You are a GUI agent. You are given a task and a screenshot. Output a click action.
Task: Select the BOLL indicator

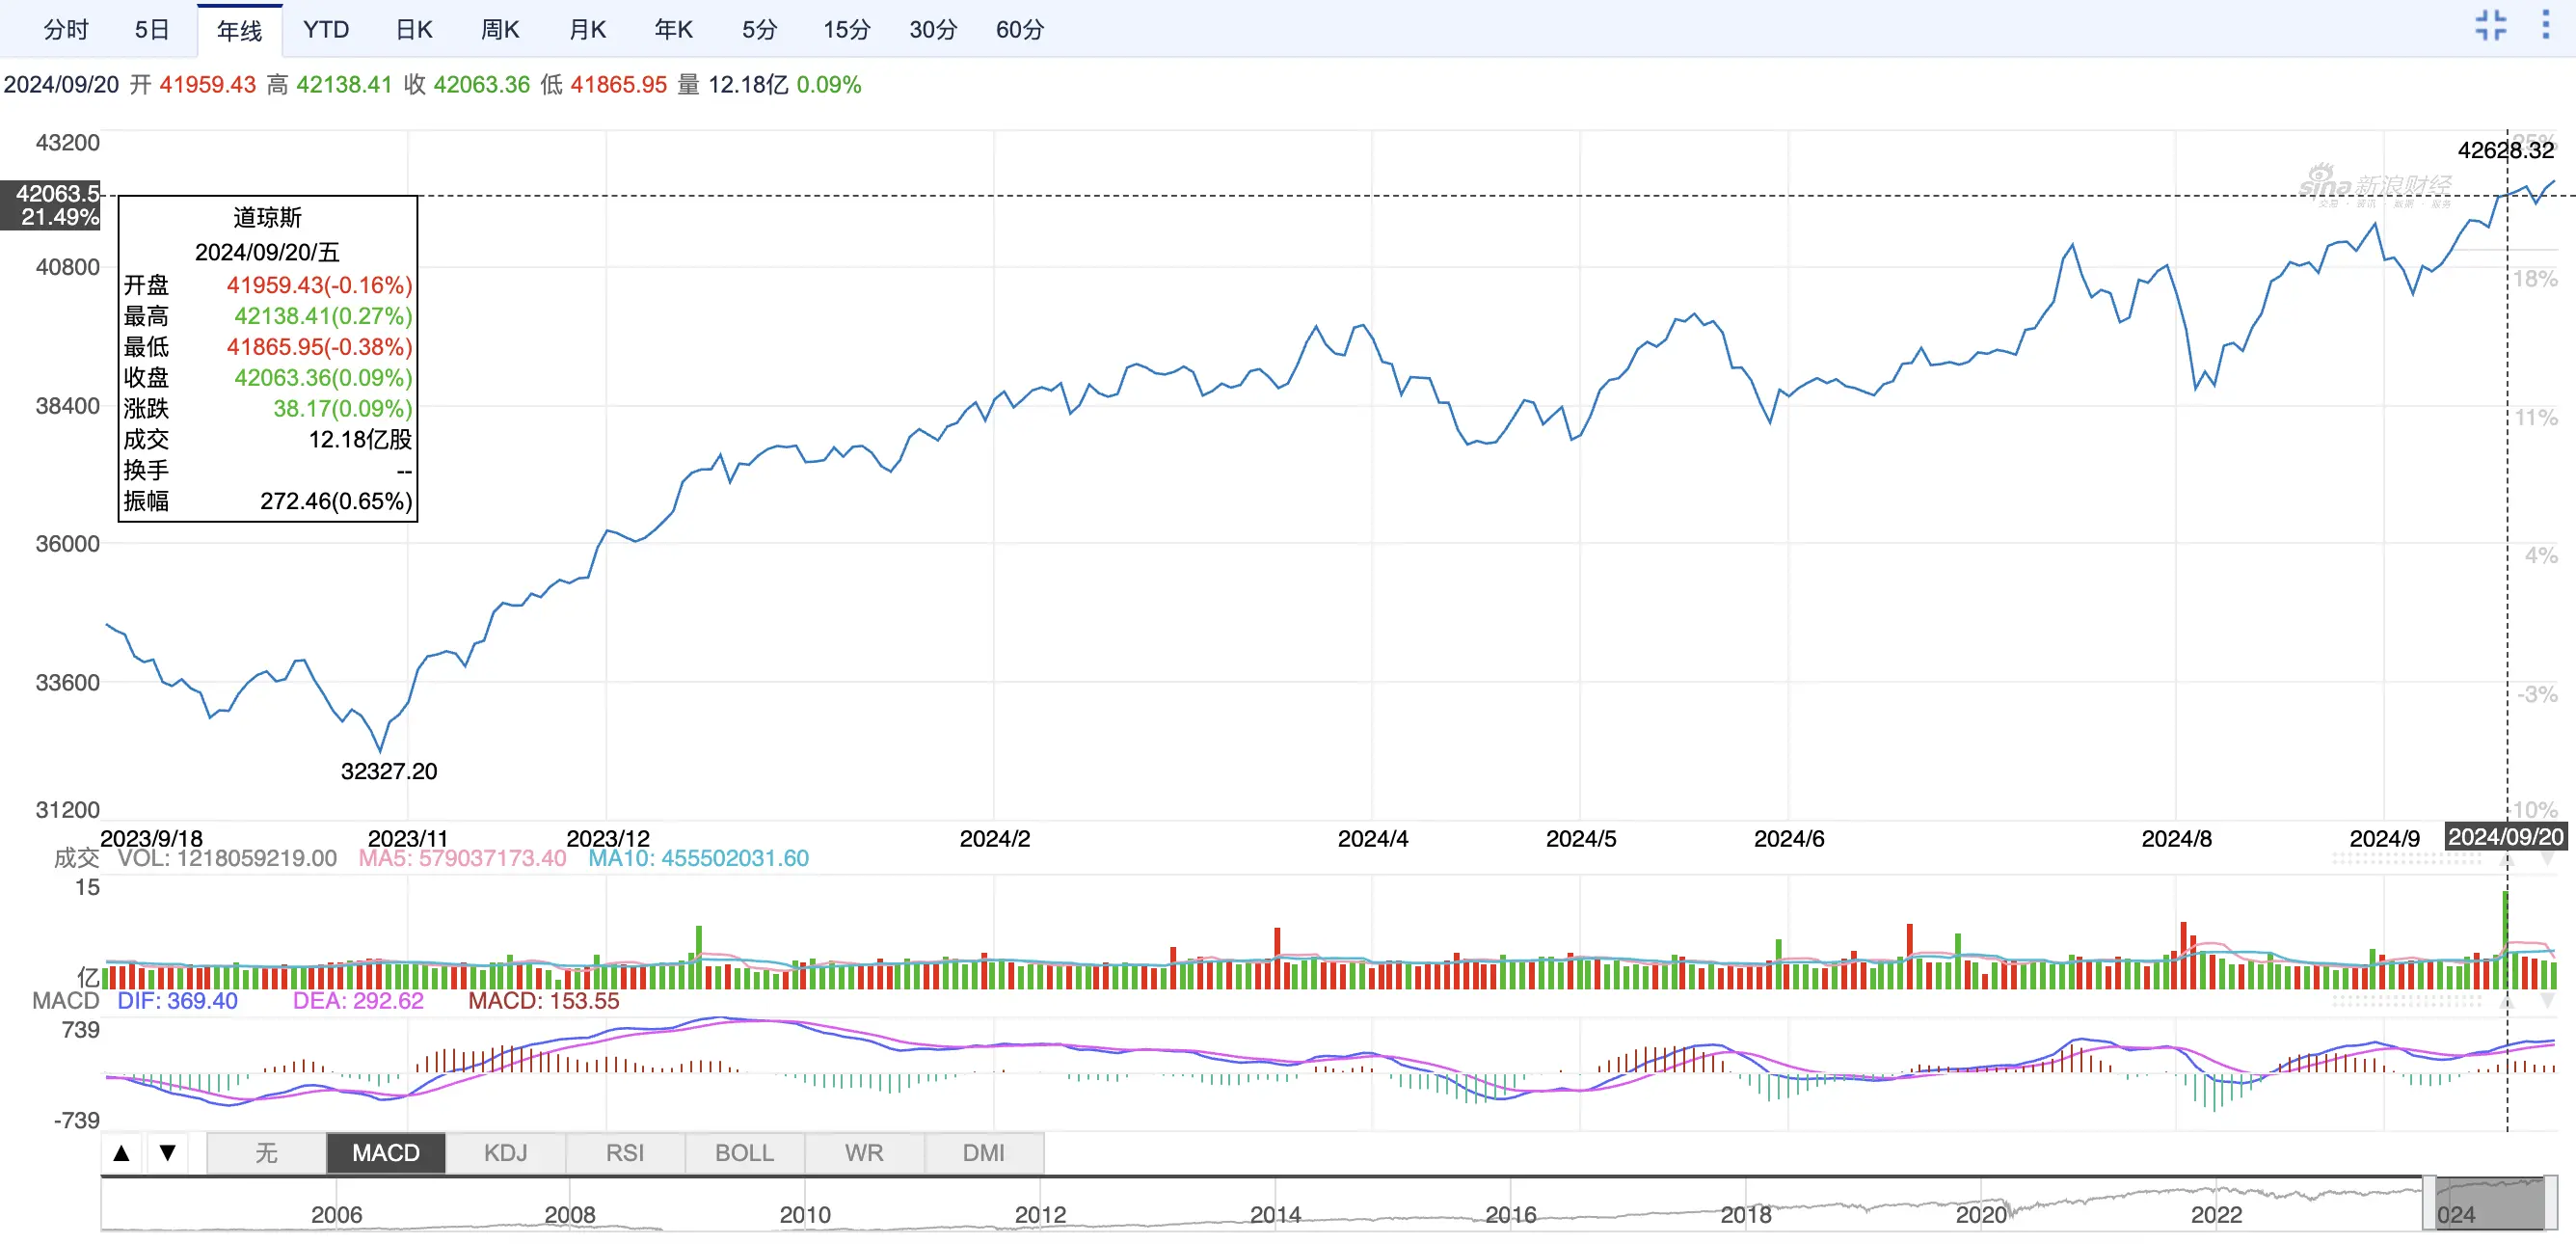[744, 1153]
